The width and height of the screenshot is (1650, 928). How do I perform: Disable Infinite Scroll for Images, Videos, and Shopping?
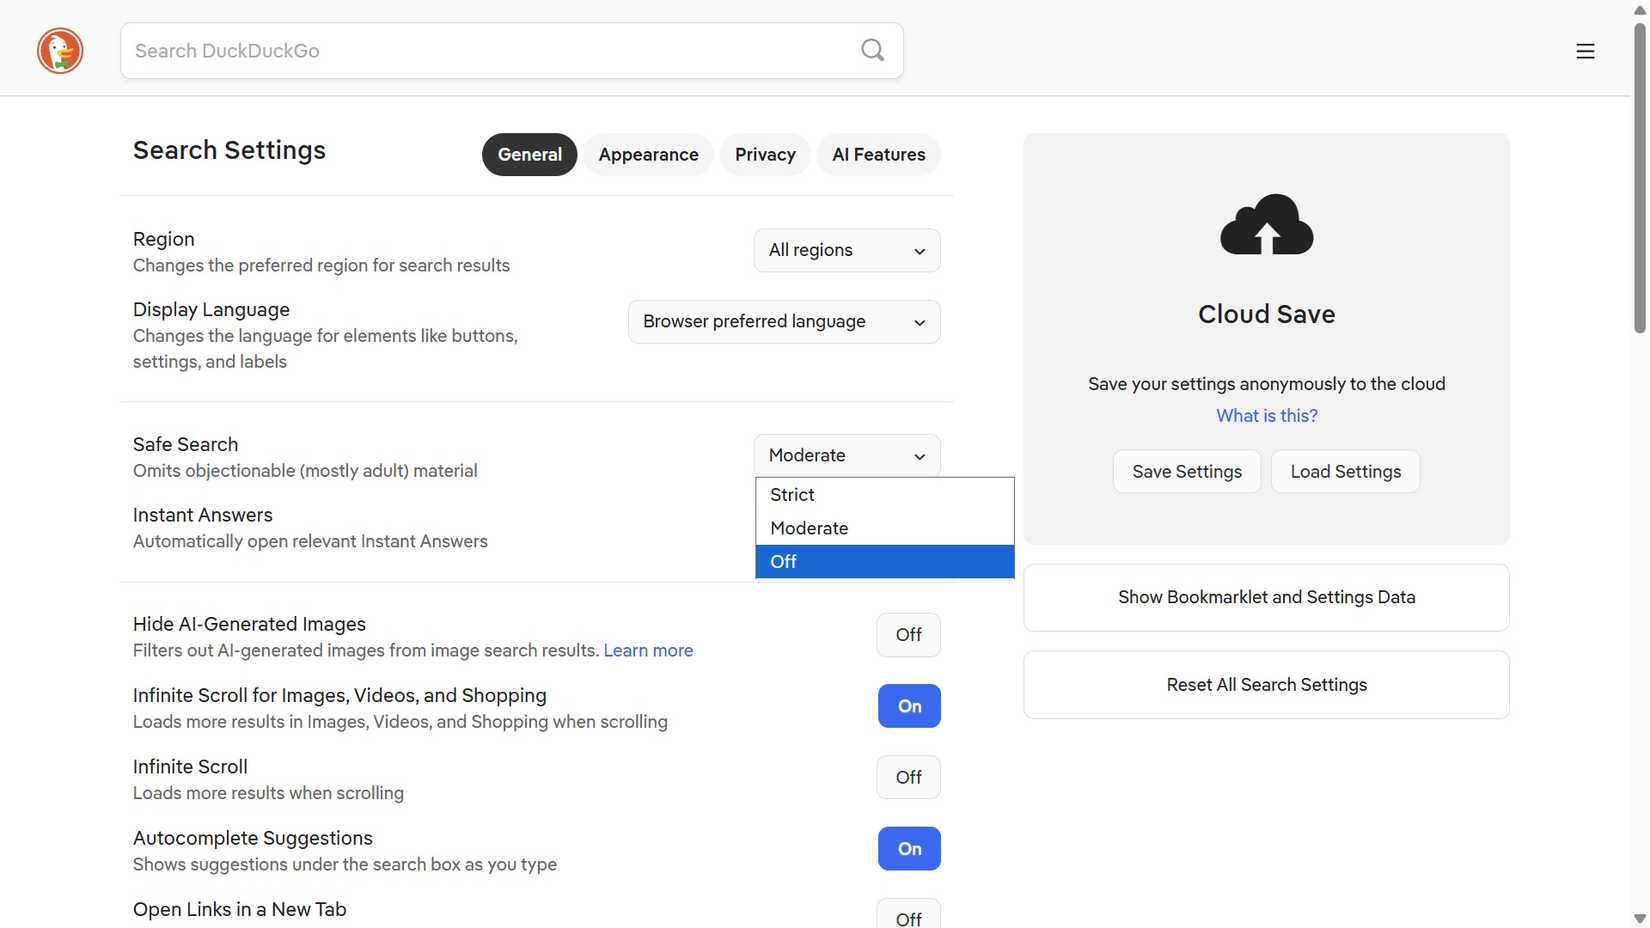[908, 705]
